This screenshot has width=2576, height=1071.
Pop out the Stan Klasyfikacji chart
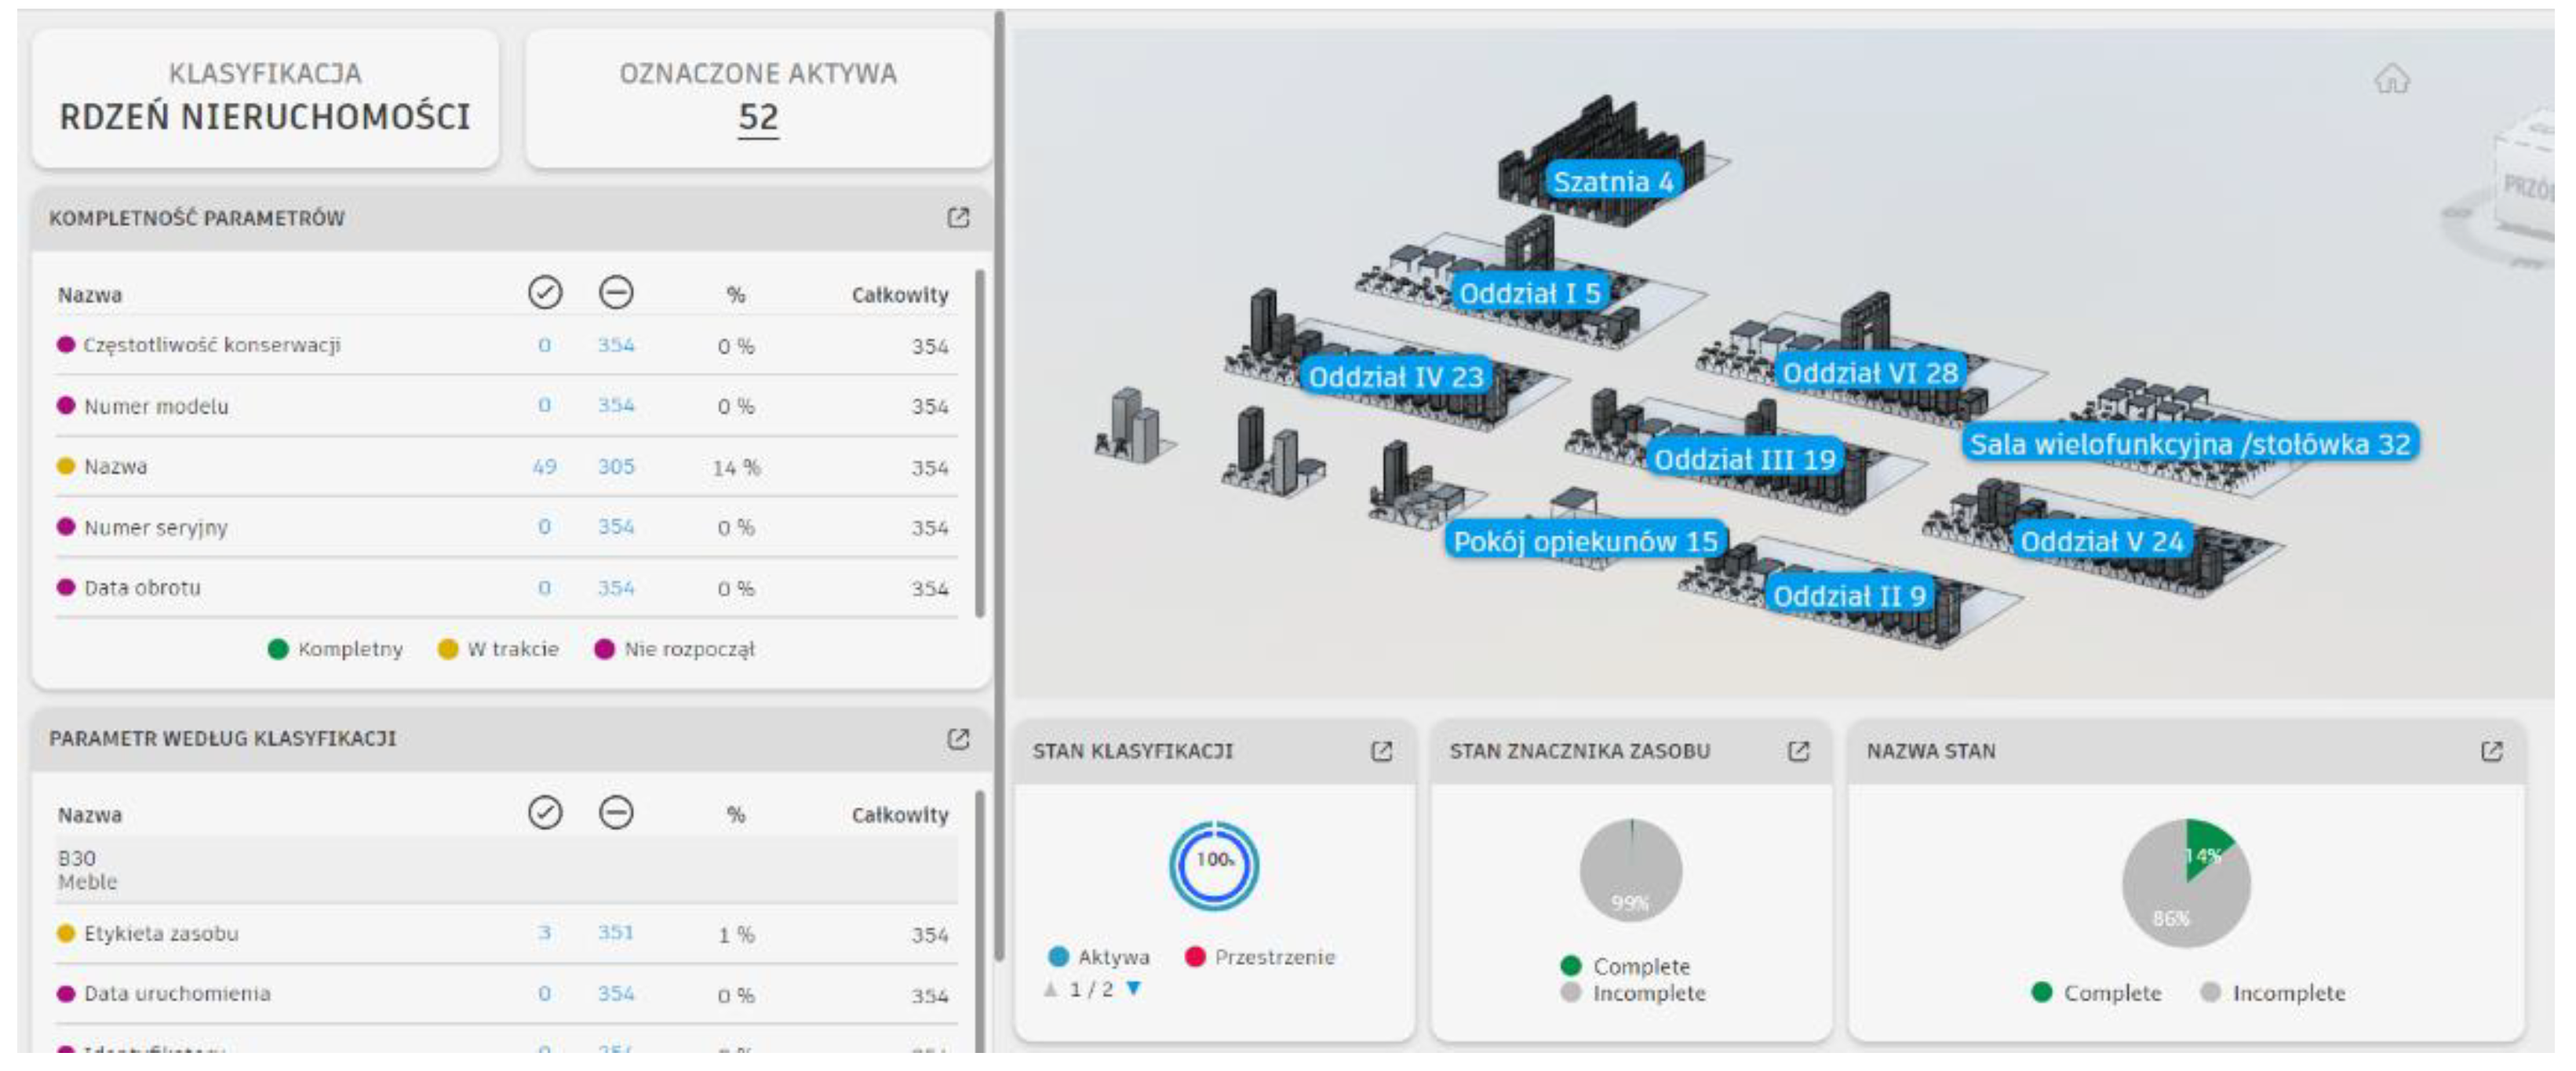[1380, 751]
